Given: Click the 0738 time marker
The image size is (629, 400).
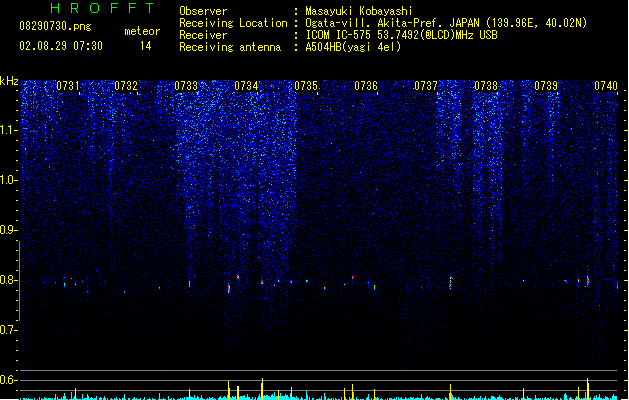Looking at the screenshot, I should 486,86.
